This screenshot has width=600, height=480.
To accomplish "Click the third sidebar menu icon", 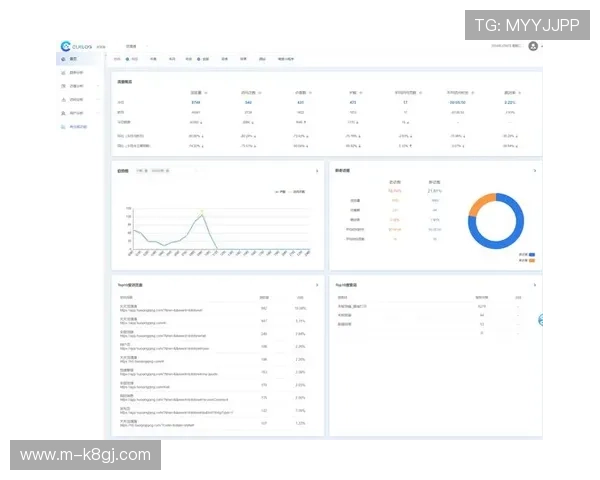I will (62, 87).
